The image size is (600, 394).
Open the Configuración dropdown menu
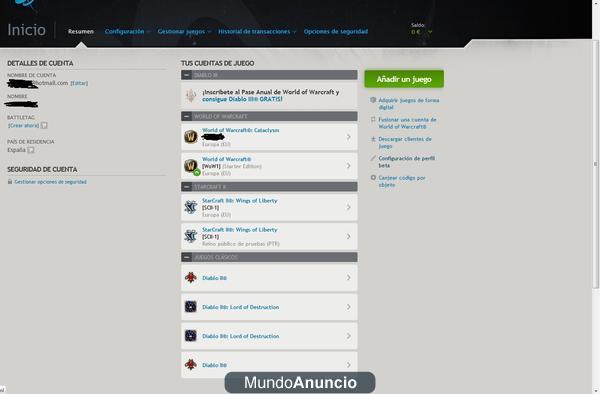click(127, 31)
